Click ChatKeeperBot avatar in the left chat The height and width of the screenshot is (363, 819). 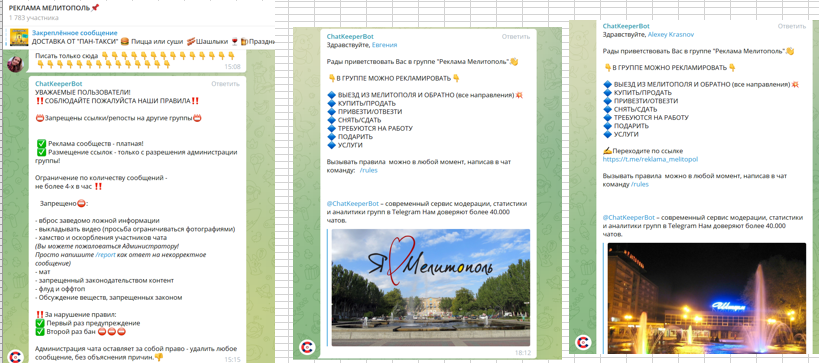(x=15, y=356)
